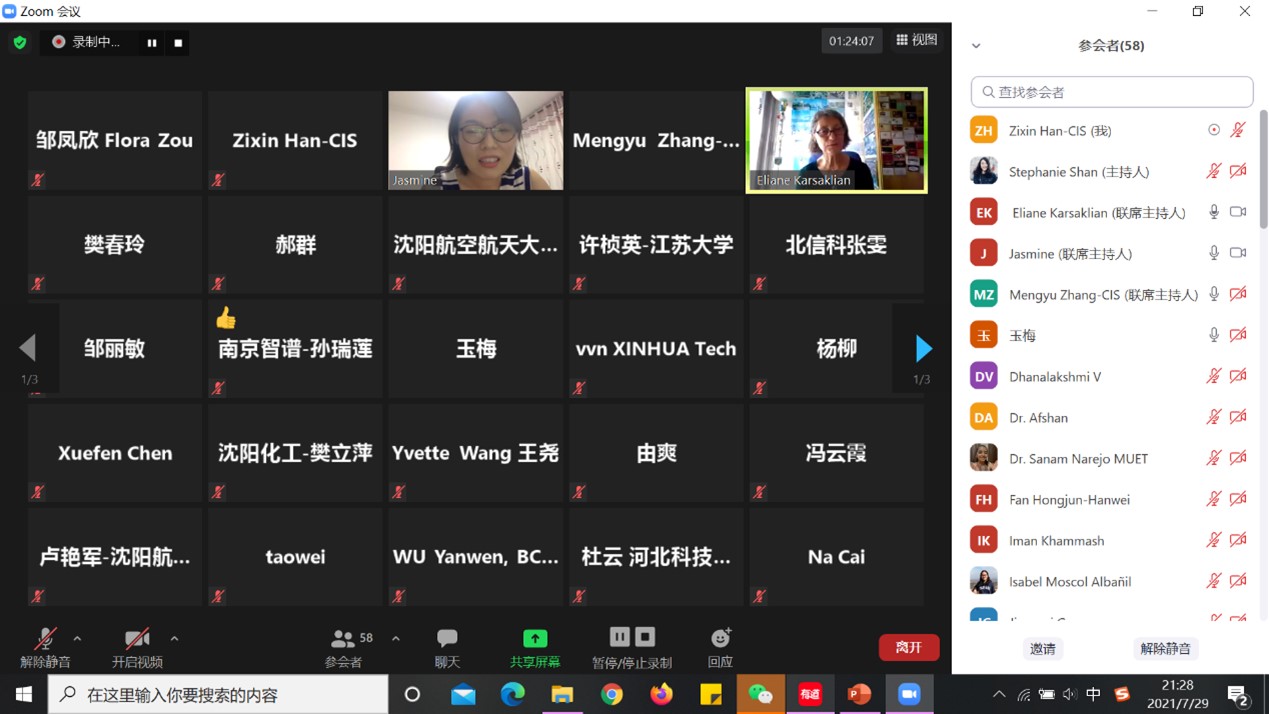The width and height of the screenshot is (1269, 714).
Task: Collapse participants panel with top chevron
Action: tap(976, 46)
